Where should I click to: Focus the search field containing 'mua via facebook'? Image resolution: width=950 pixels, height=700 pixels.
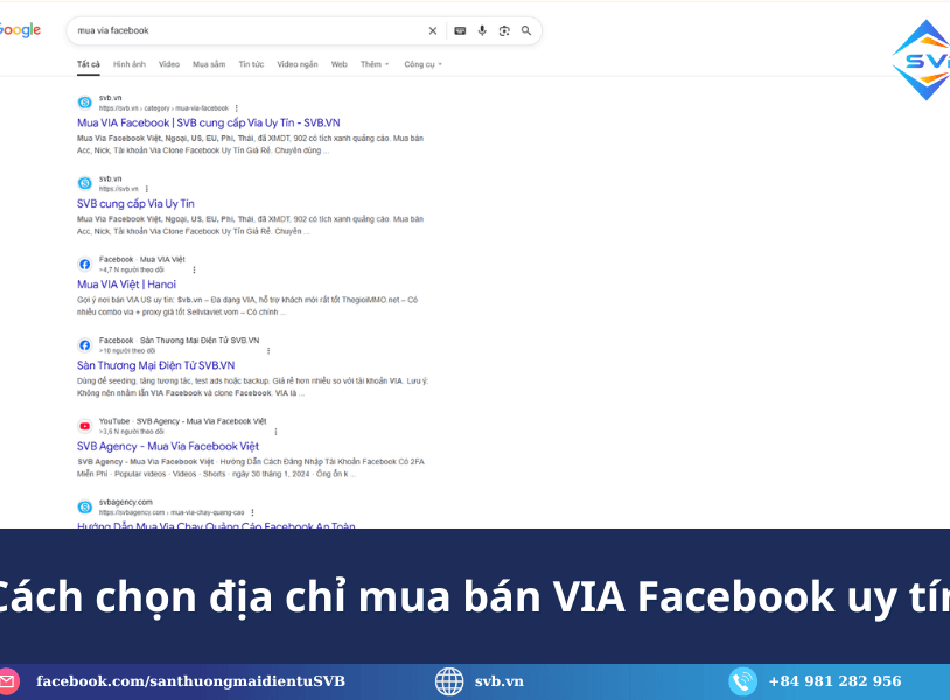click(240, 31)
